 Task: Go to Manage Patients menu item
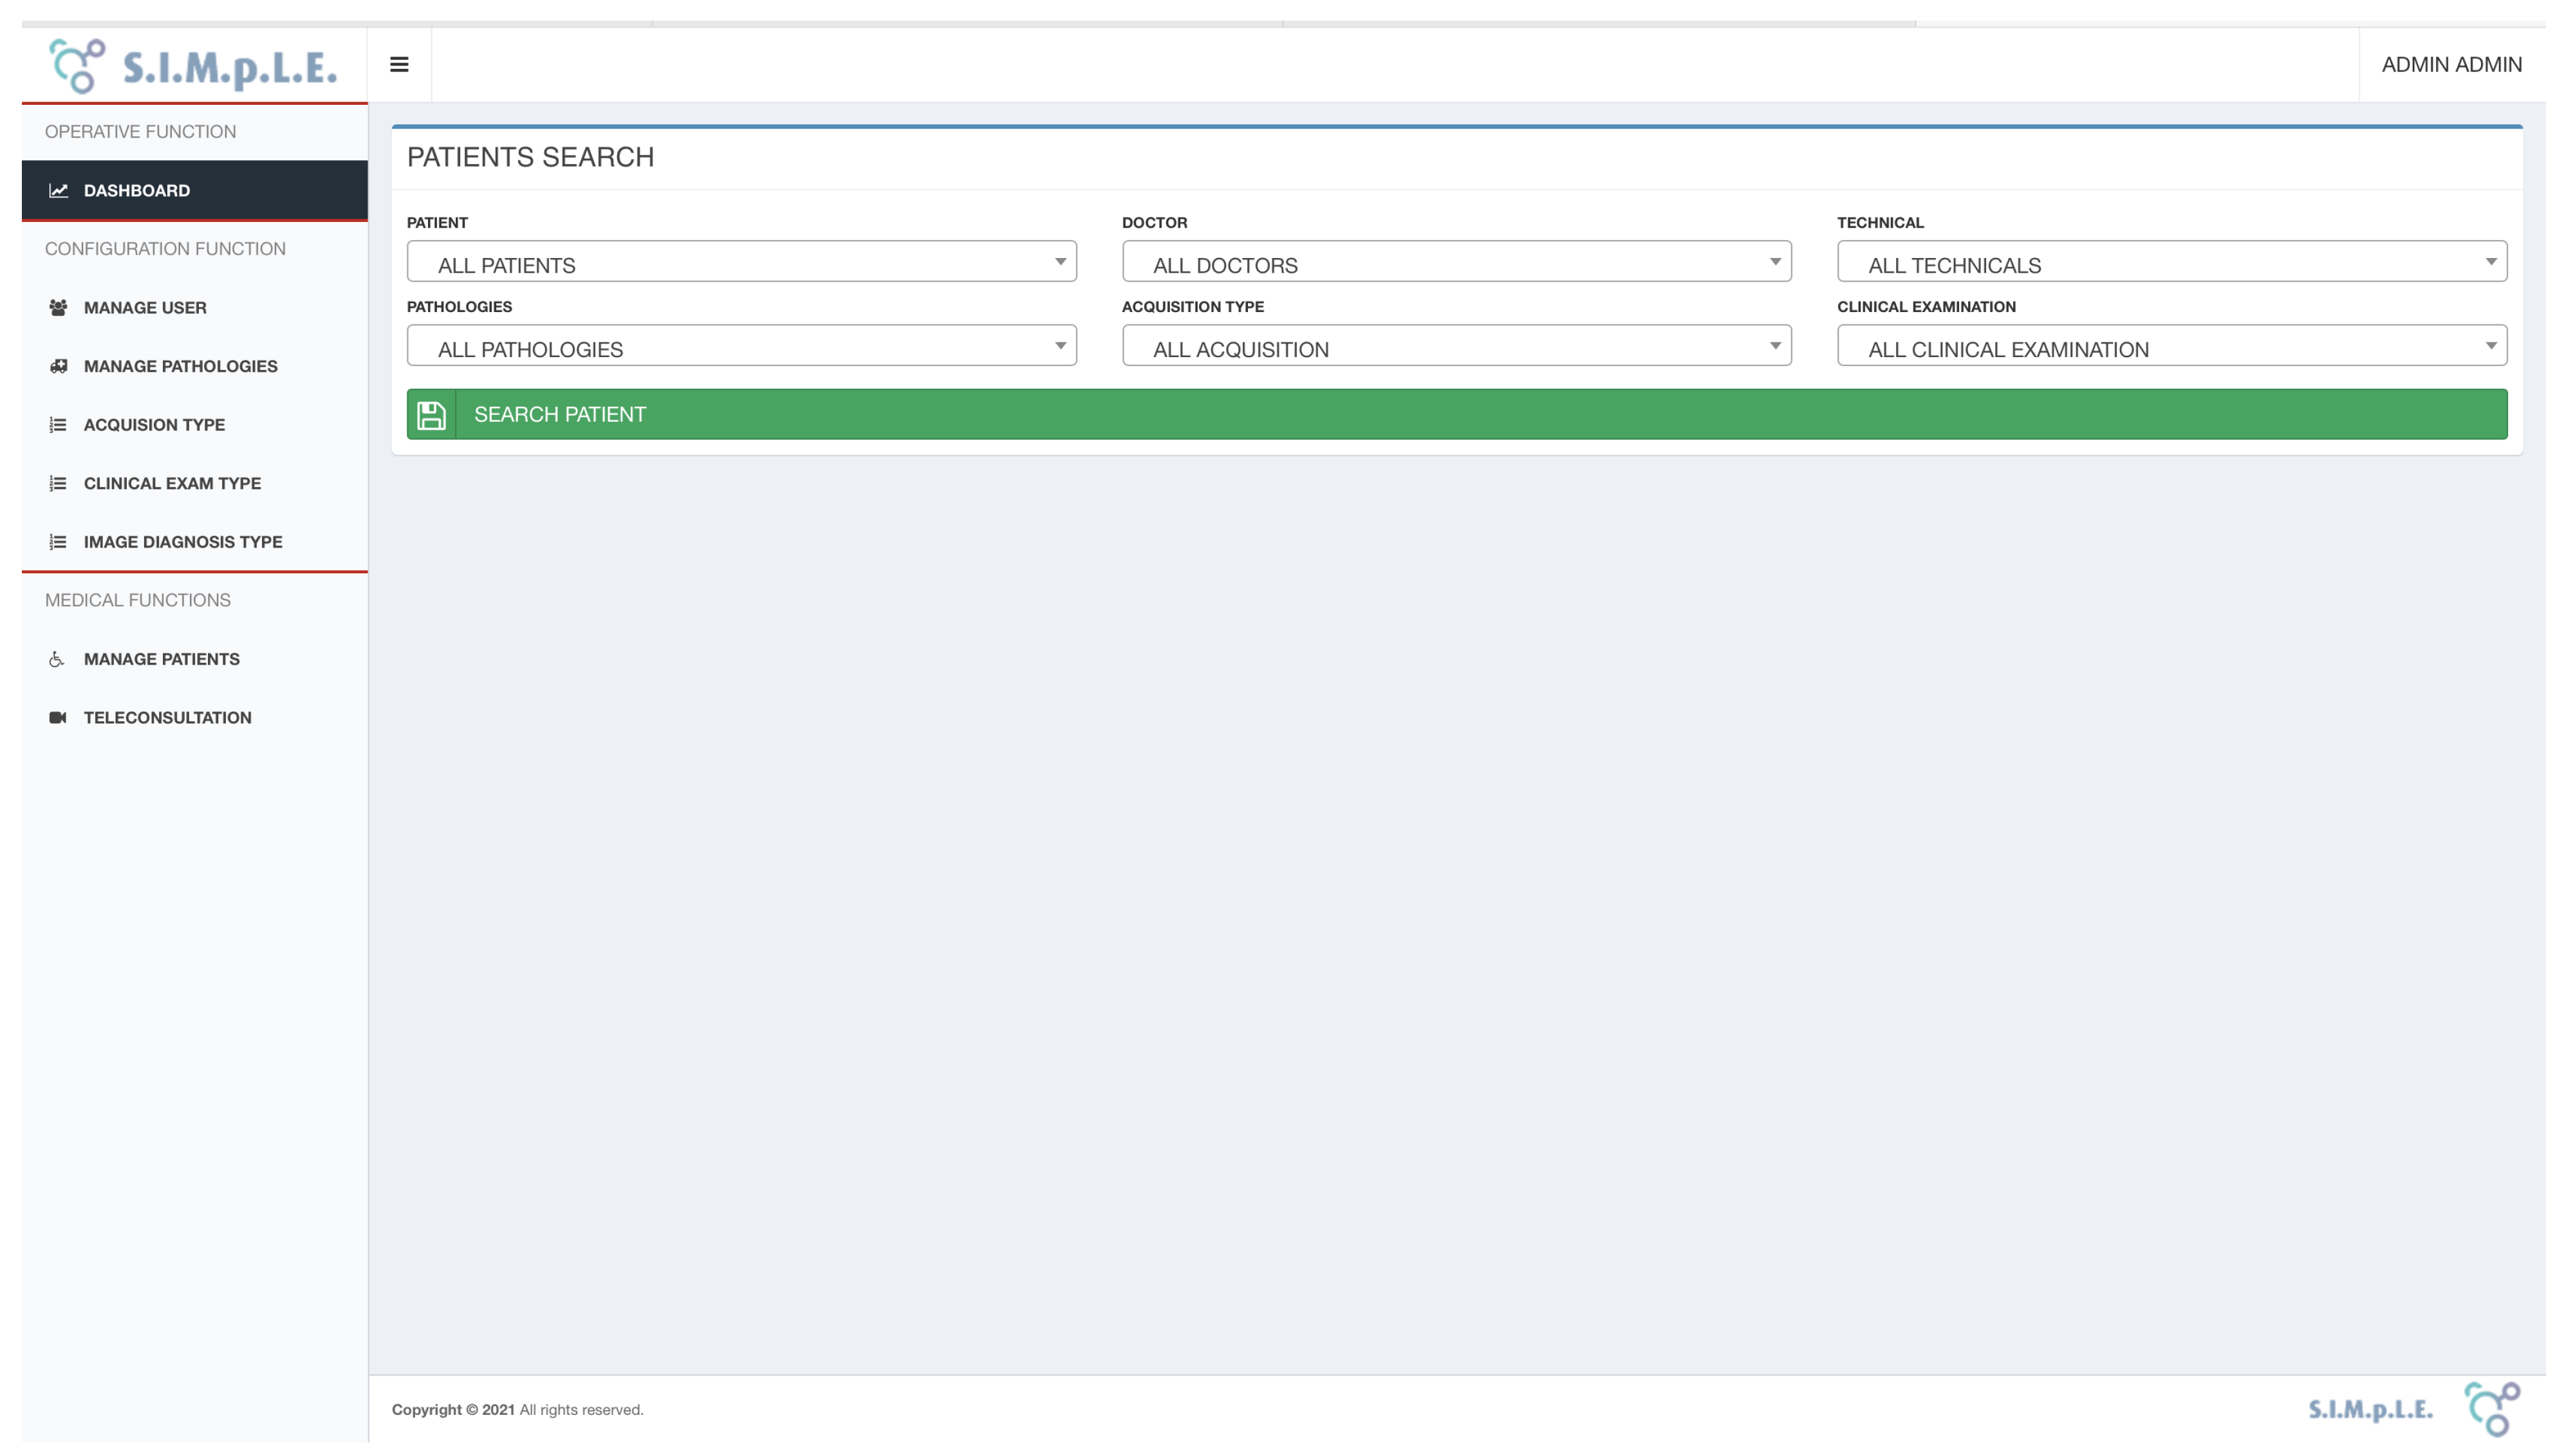pos(161,659)
